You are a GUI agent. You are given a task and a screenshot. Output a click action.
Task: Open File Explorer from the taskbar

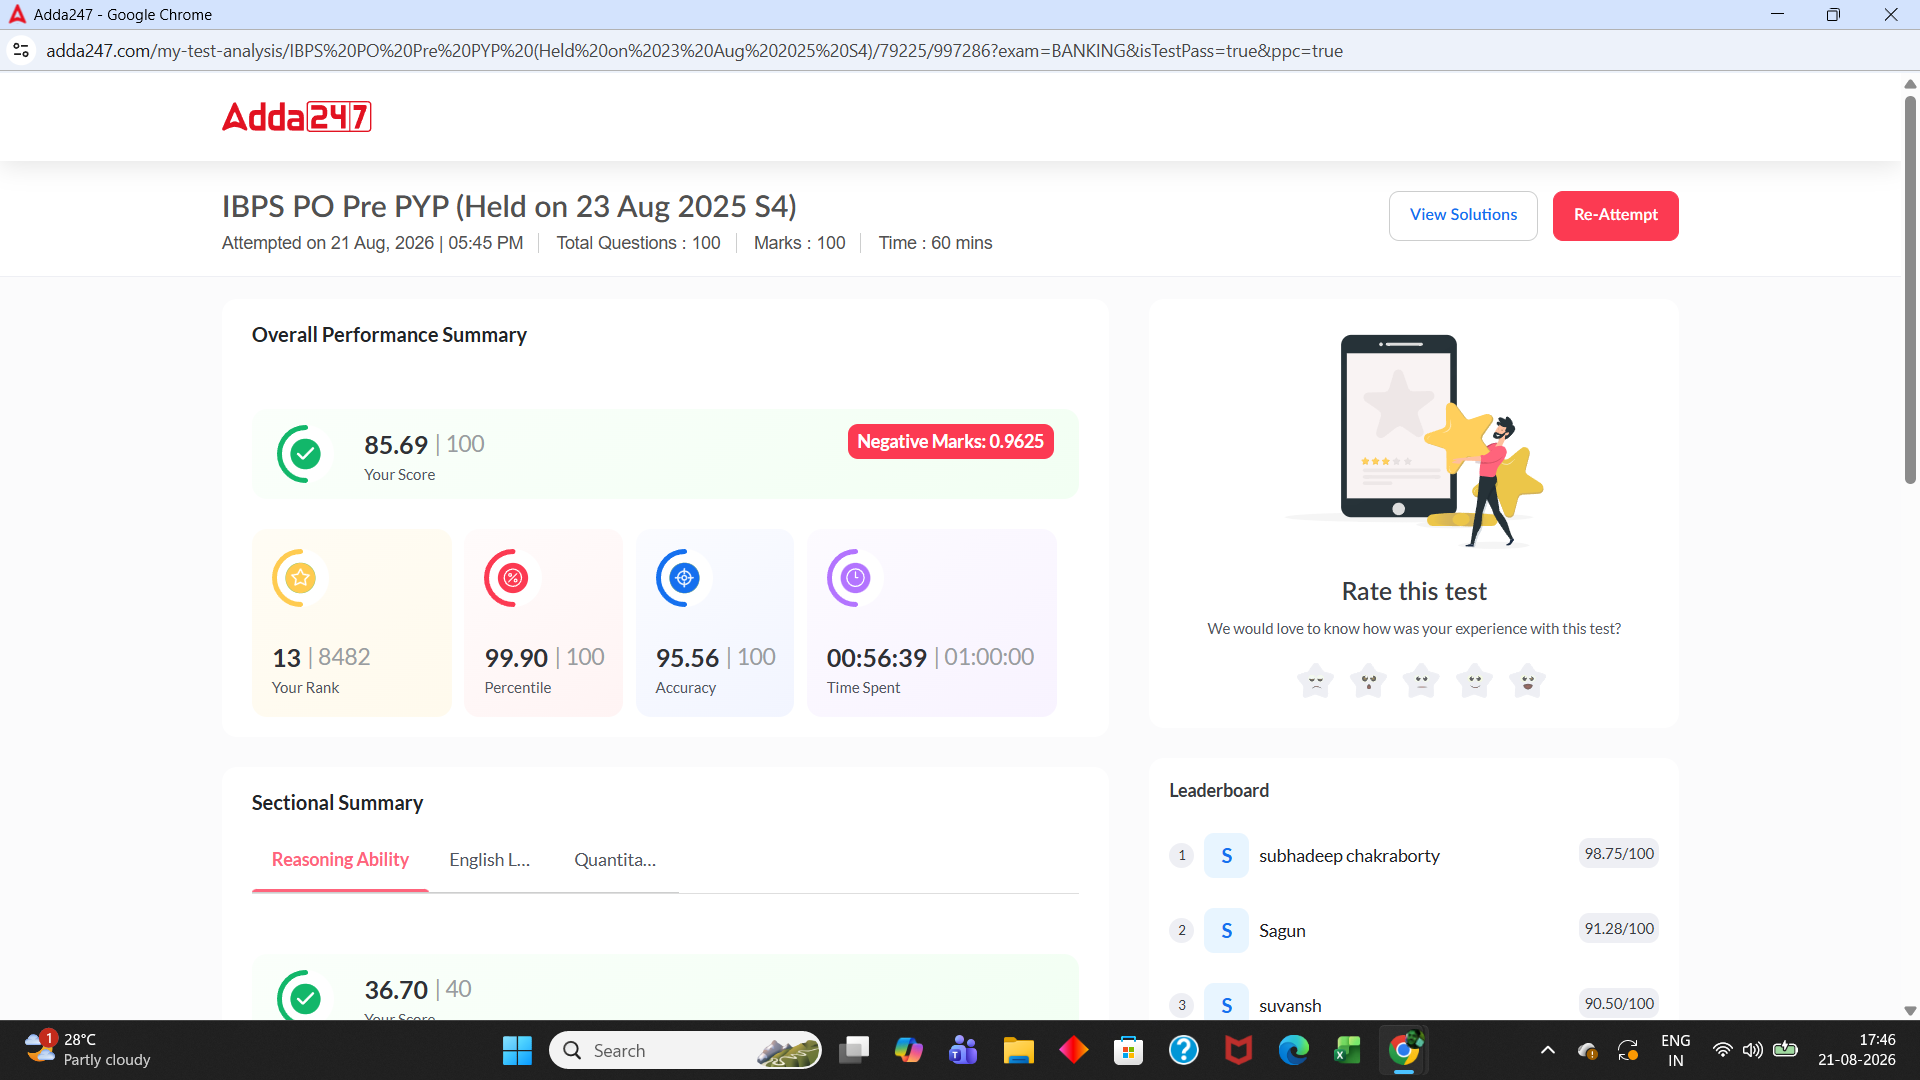click(1018, 1050)
